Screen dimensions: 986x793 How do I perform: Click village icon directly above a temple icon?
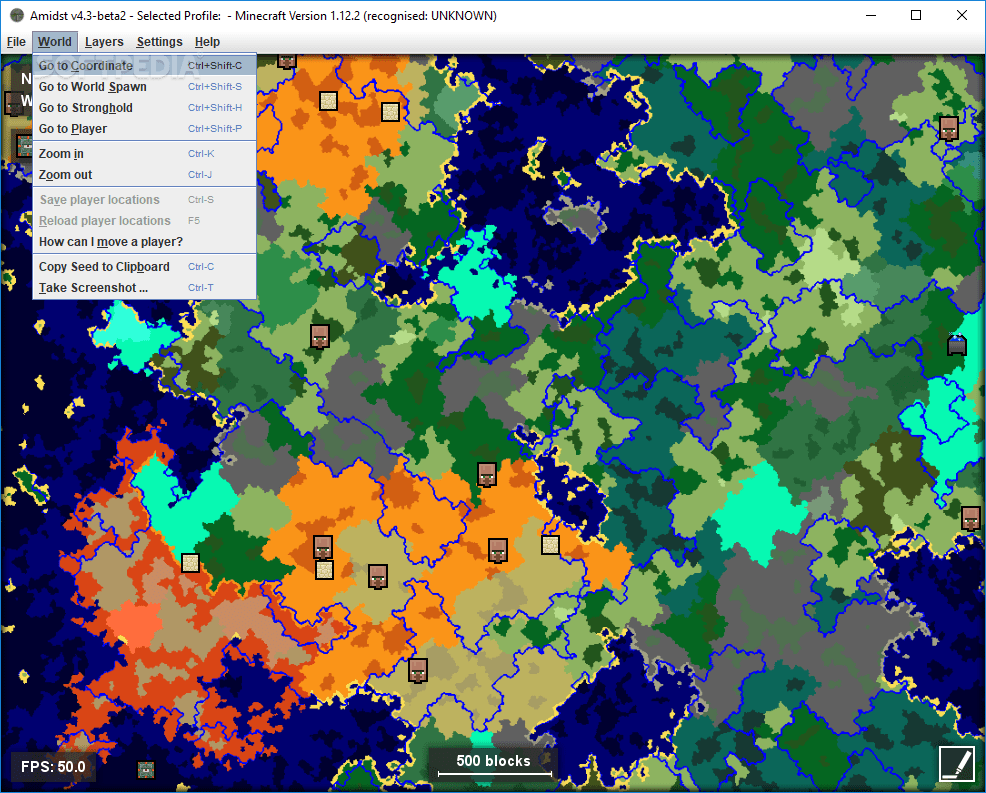pos(323,547)
